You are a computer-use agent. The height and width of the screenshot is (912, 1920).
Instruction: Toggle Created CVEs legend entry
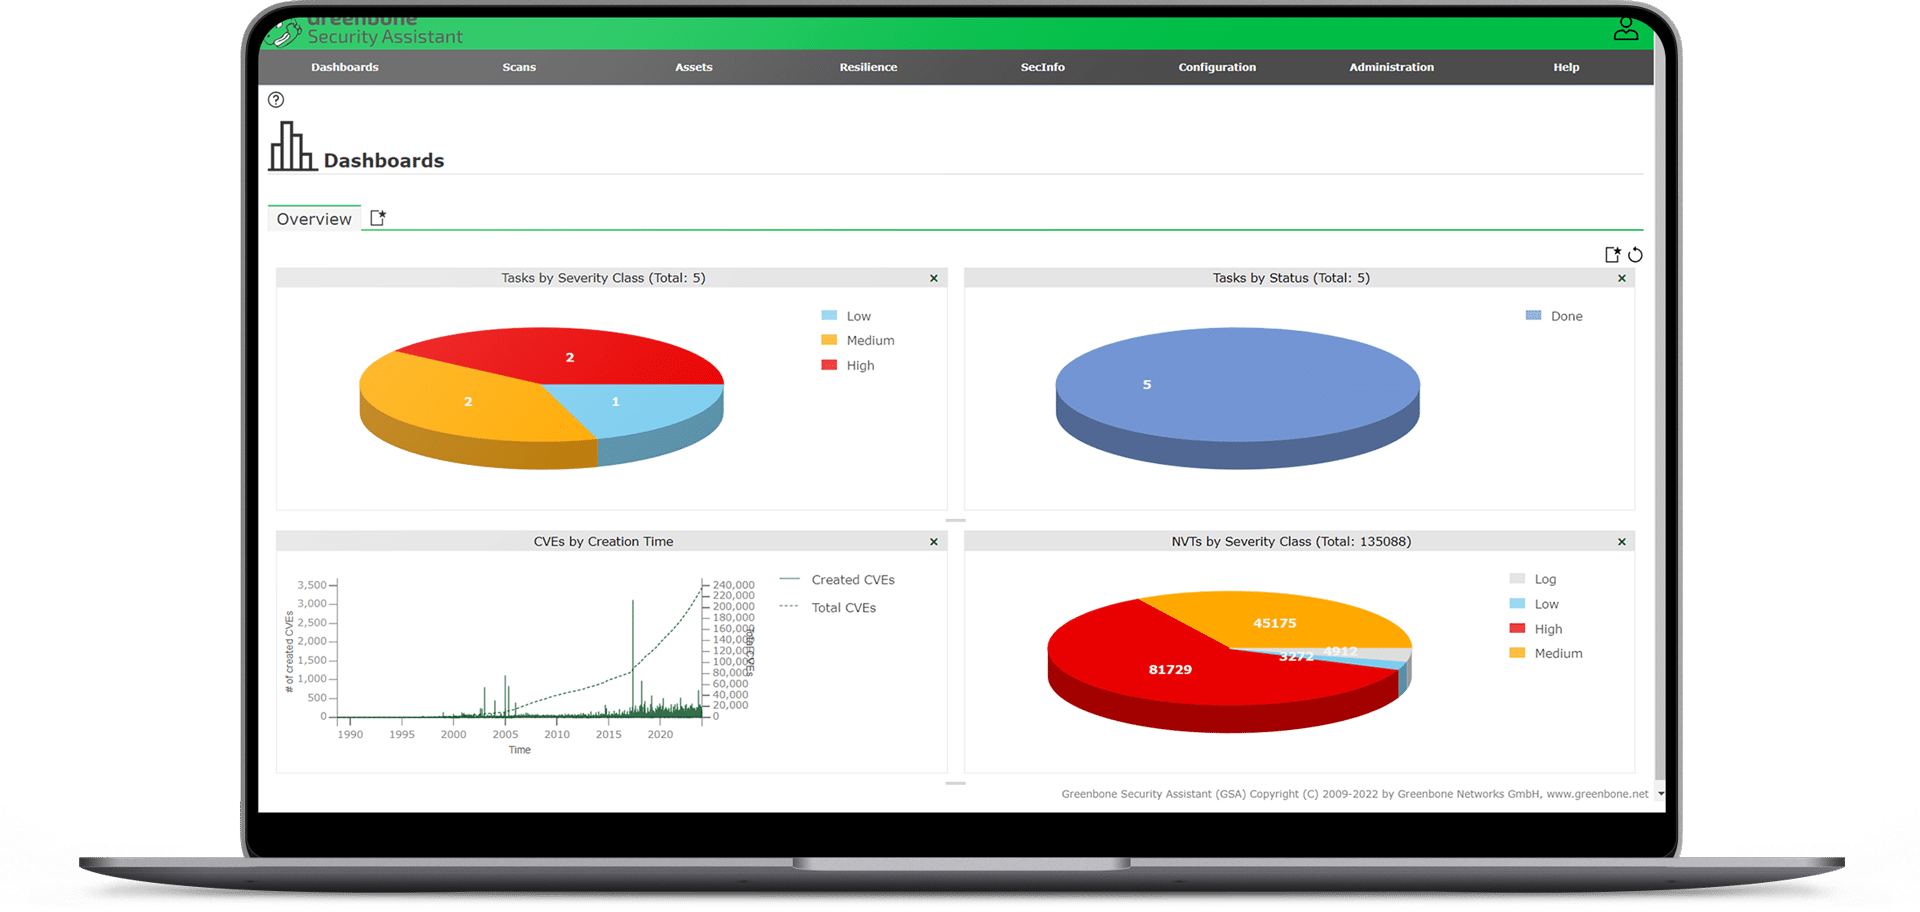(837, 580)
